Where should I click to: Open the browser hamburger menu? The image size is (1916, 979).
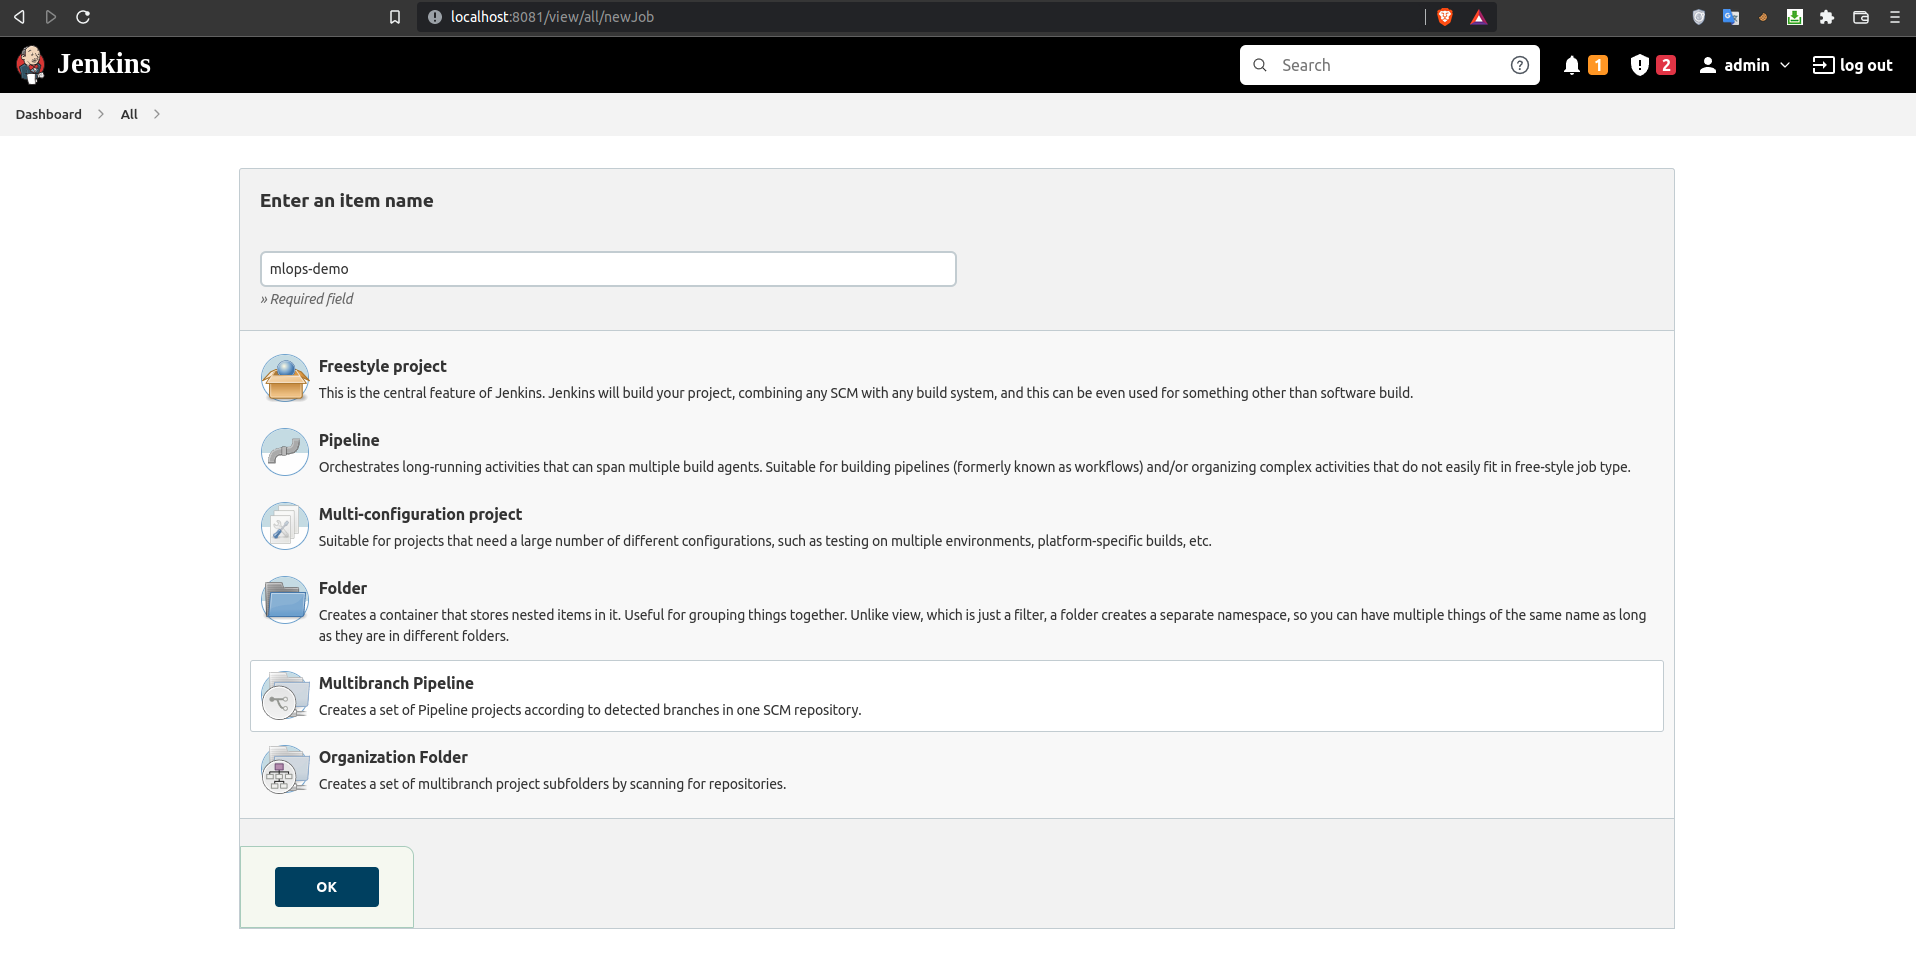pyautogui.click(x=1895, y=17)
